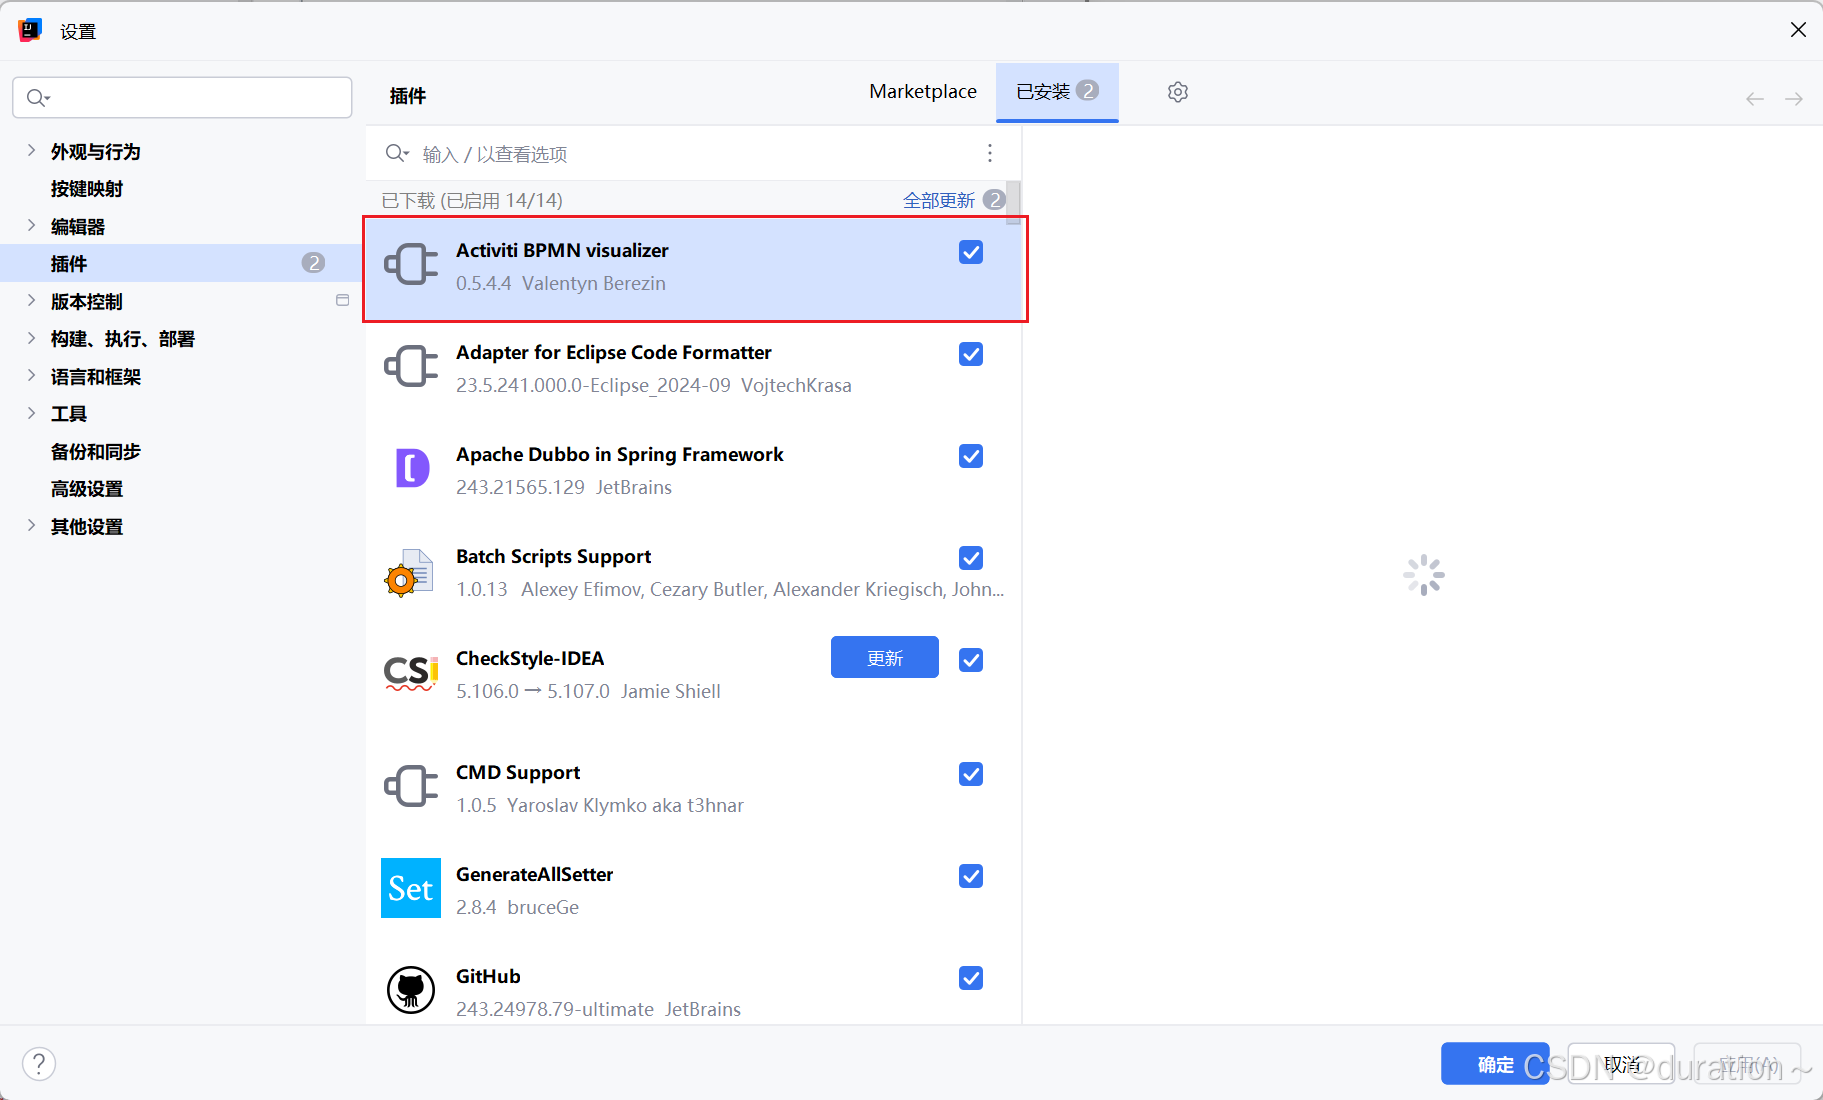Click the plugin search magnifier icon
This screenshot has width=1823, height=1100.
click(397, 153)
